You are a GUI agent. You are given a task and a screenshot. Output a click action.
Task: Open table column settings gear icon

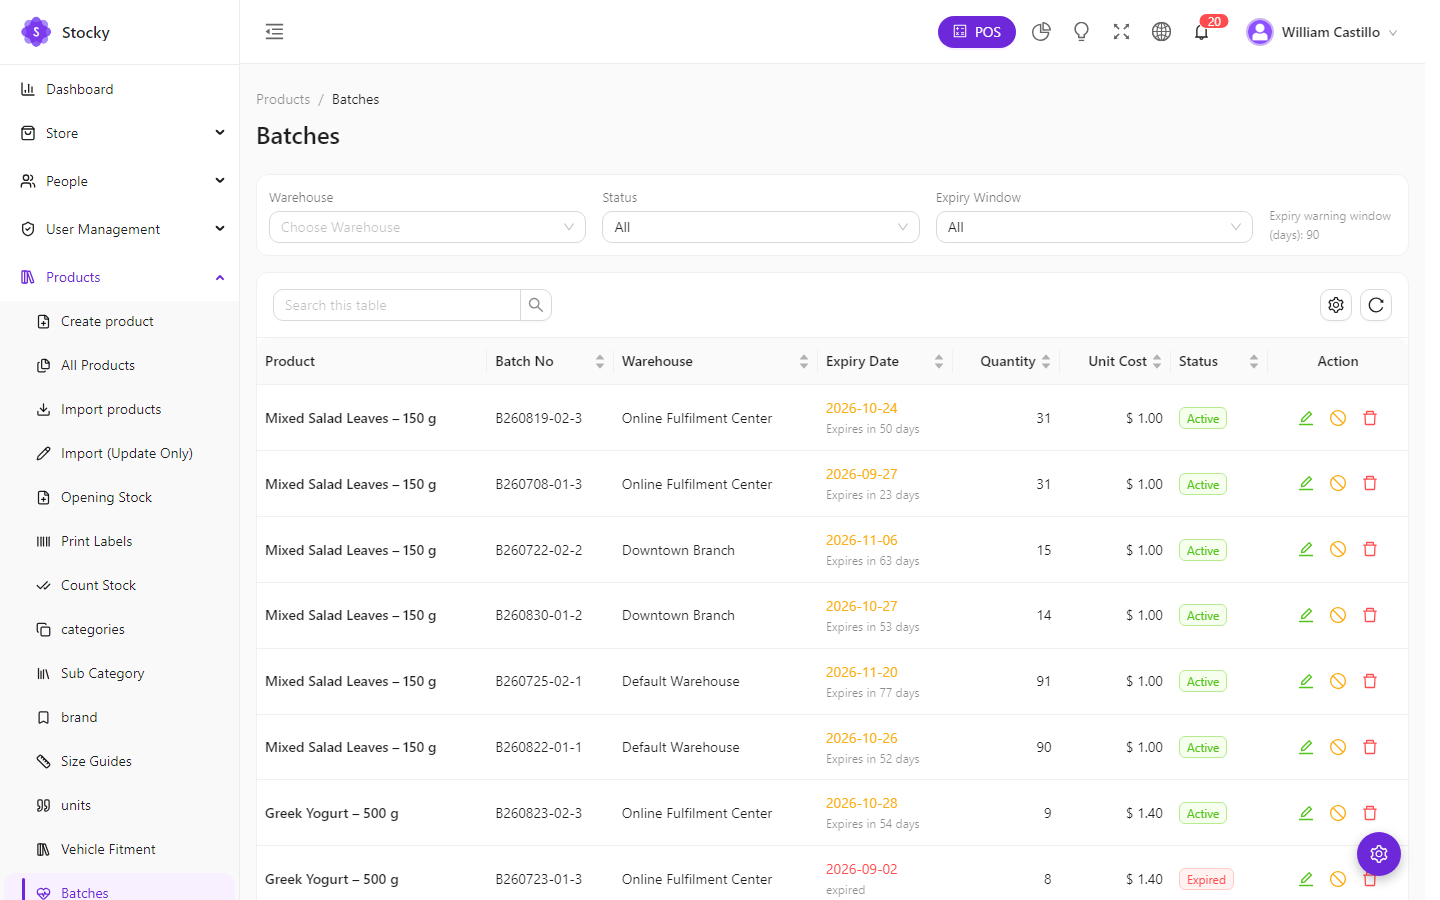click(1336, 305)
